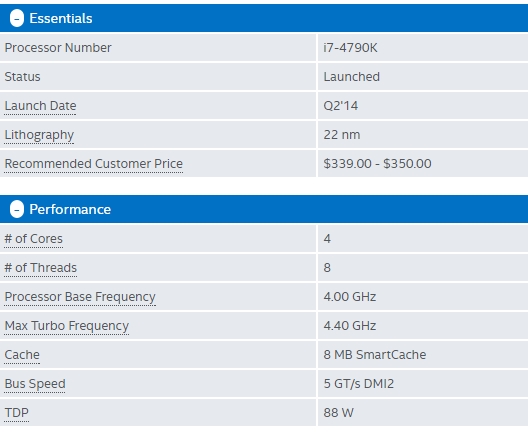Select the i7-4790K value

click(350, 48)
